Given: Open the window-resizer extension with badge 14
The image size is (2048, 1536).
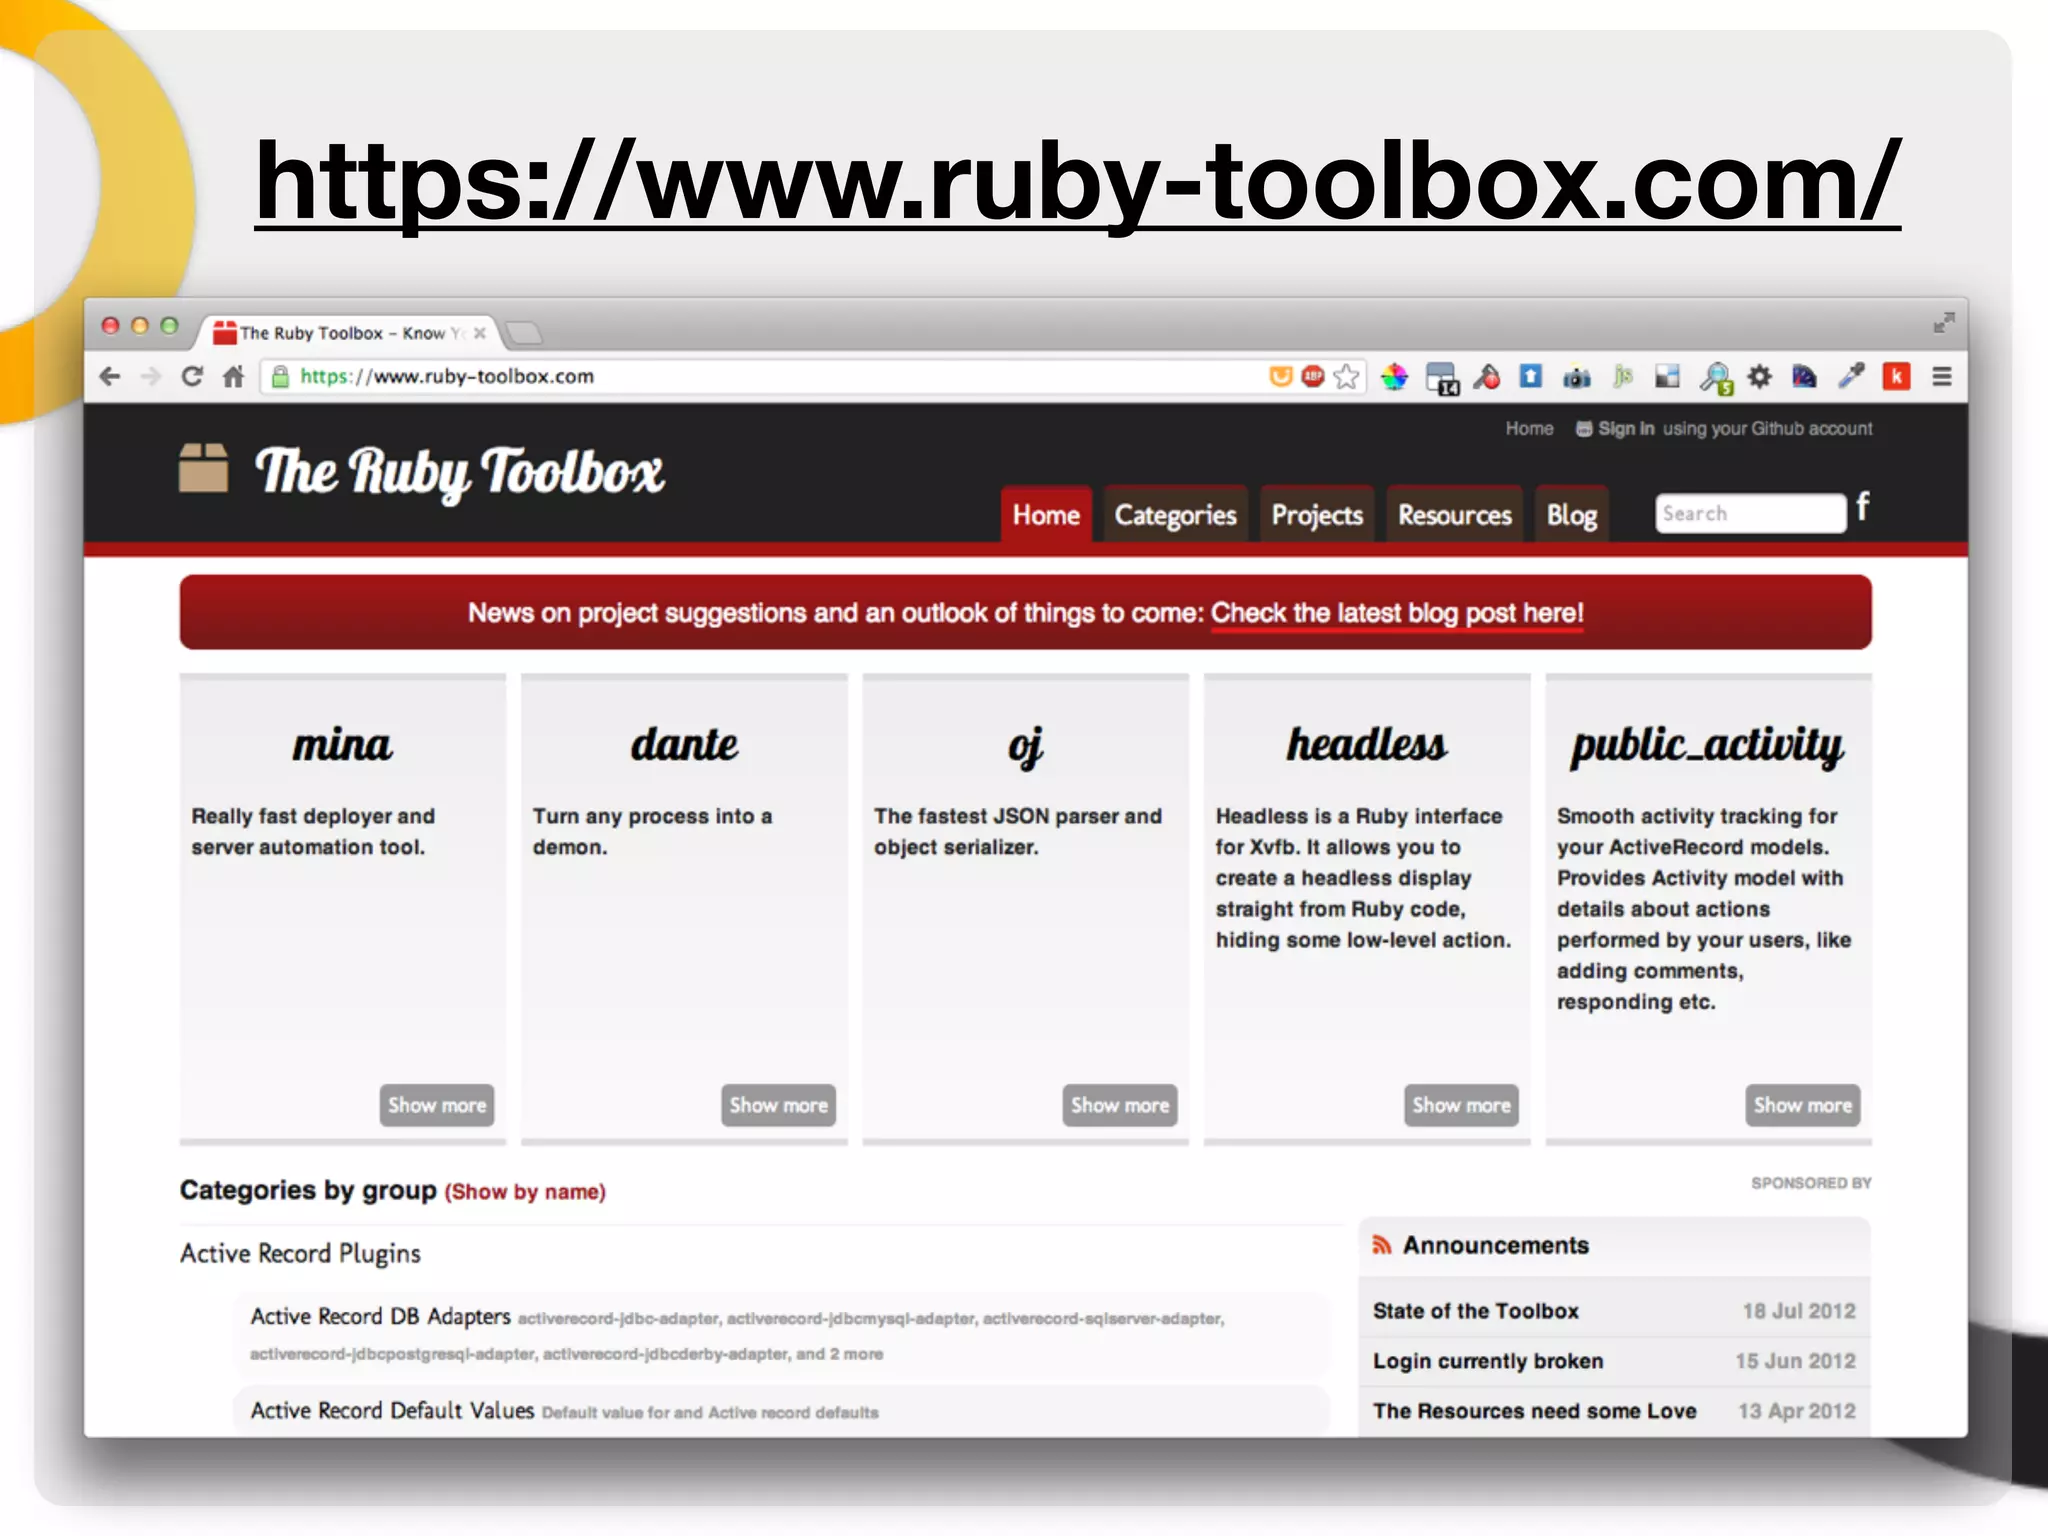Looking at the screenshot, I should click(1442, 378).
